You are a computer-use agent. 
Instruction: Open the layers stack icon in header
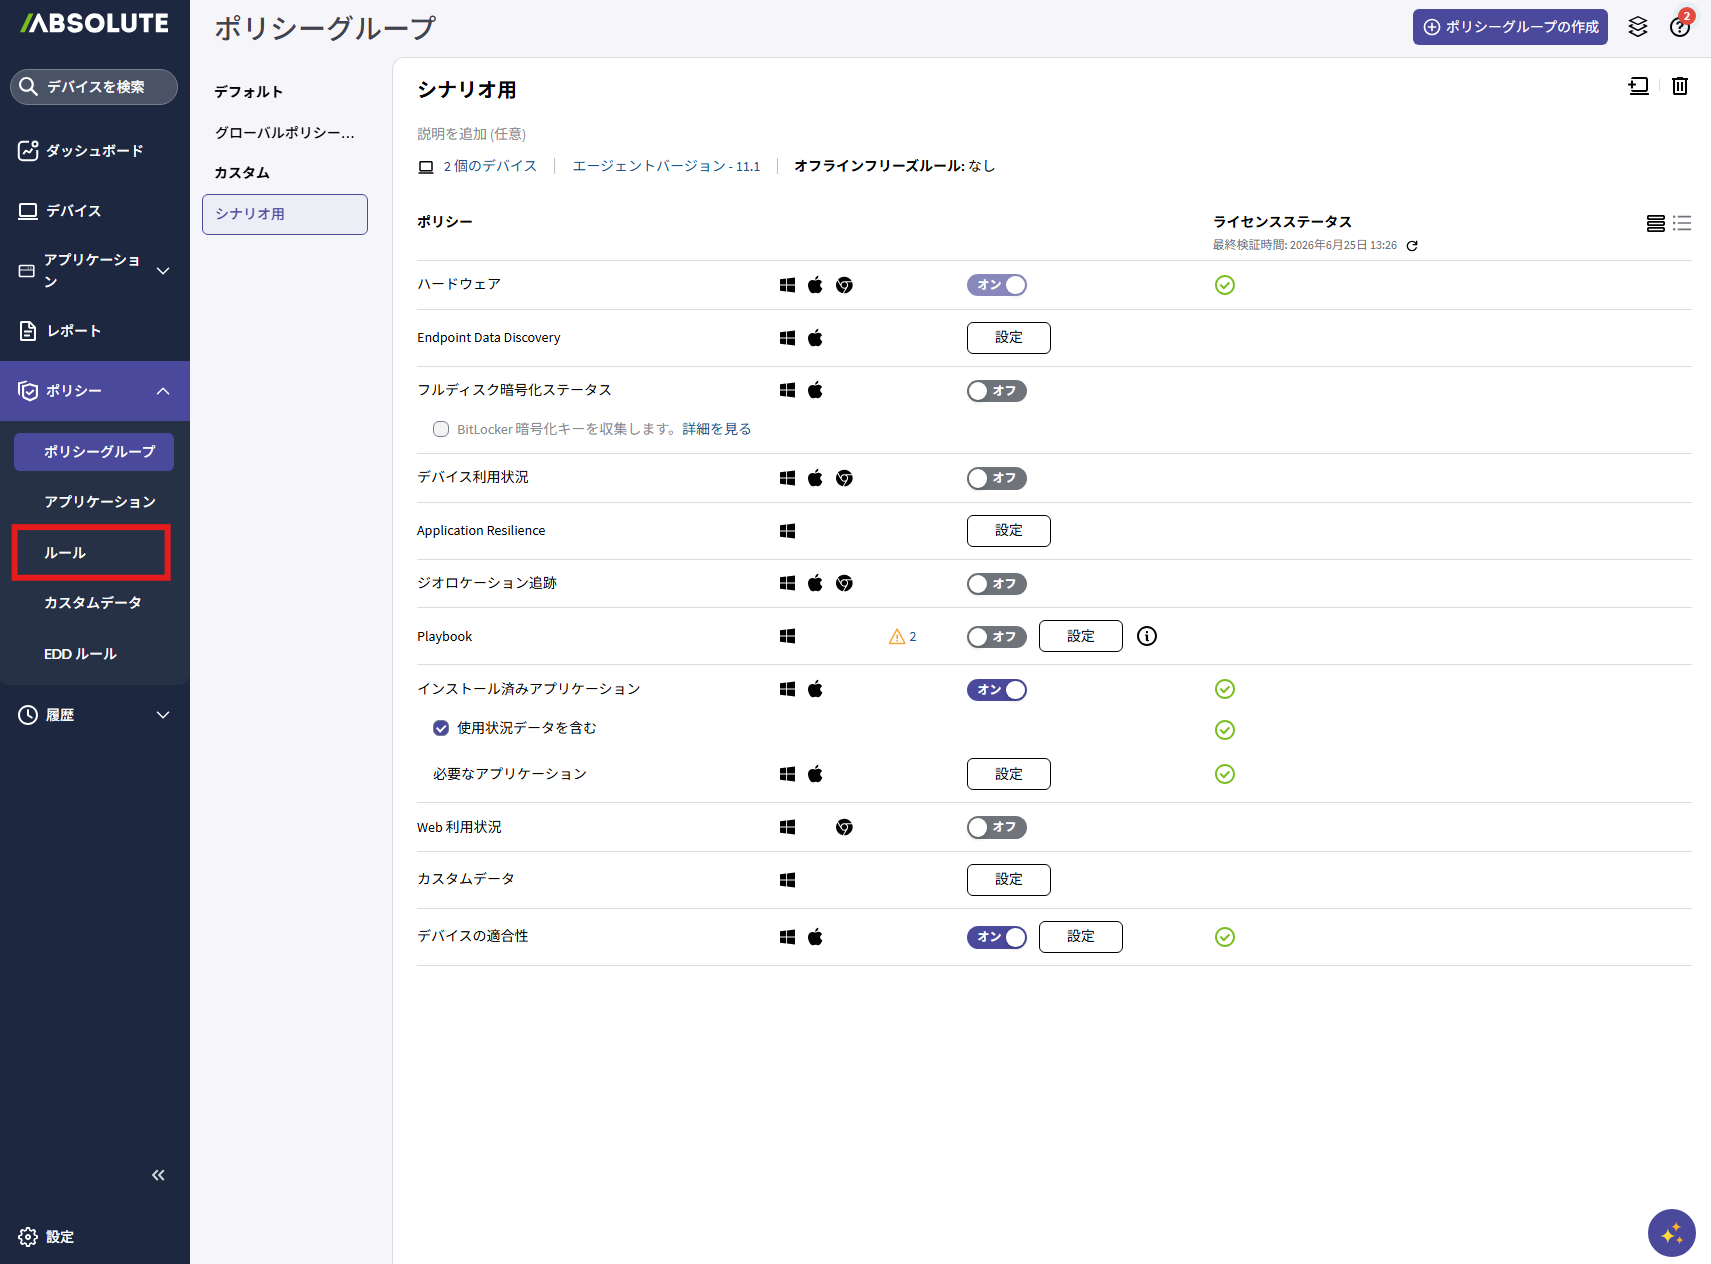click(1638, 27)
